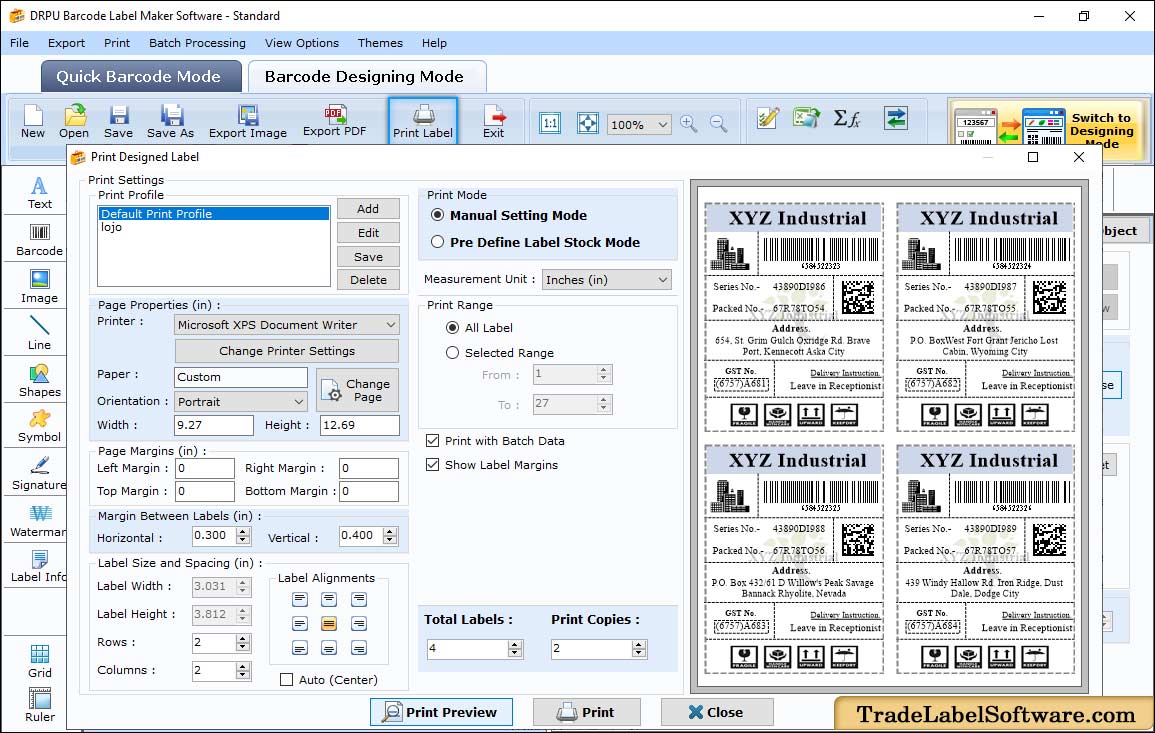This screenshot has width=1155, height=733.
Task: Decrease the Columns value
Action: point(243,675)
